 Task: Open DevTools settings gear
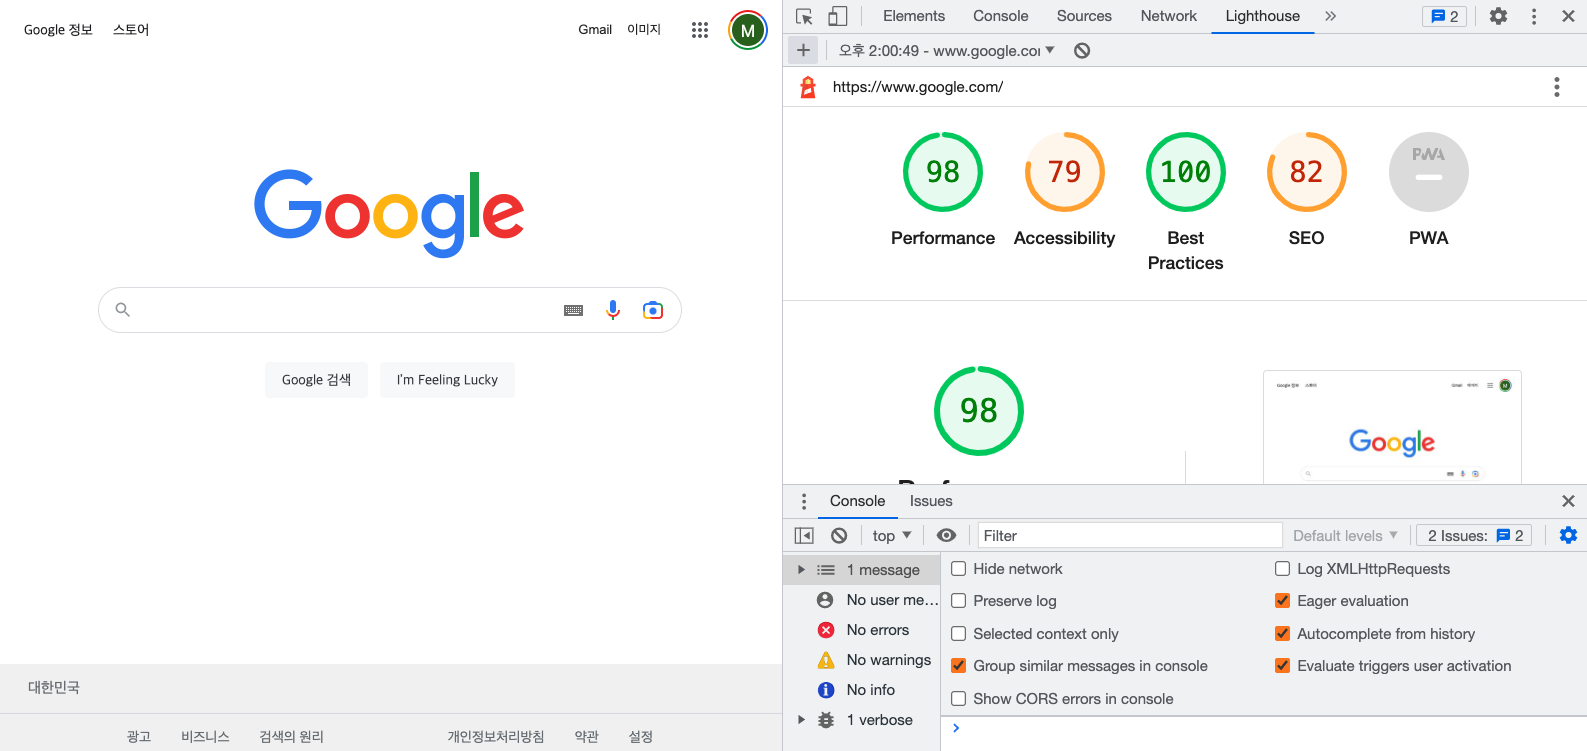1498,16
